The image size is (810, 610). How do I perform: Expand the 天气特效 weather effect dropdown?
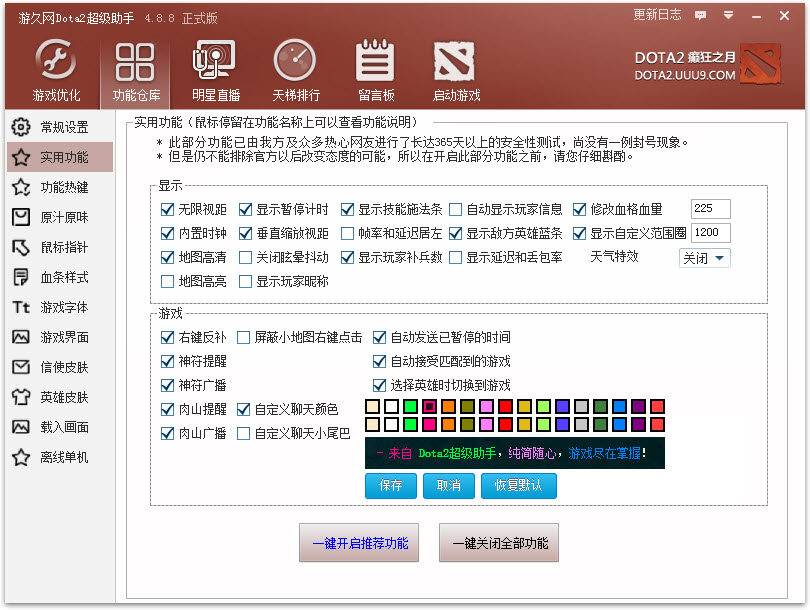point(706,258)
